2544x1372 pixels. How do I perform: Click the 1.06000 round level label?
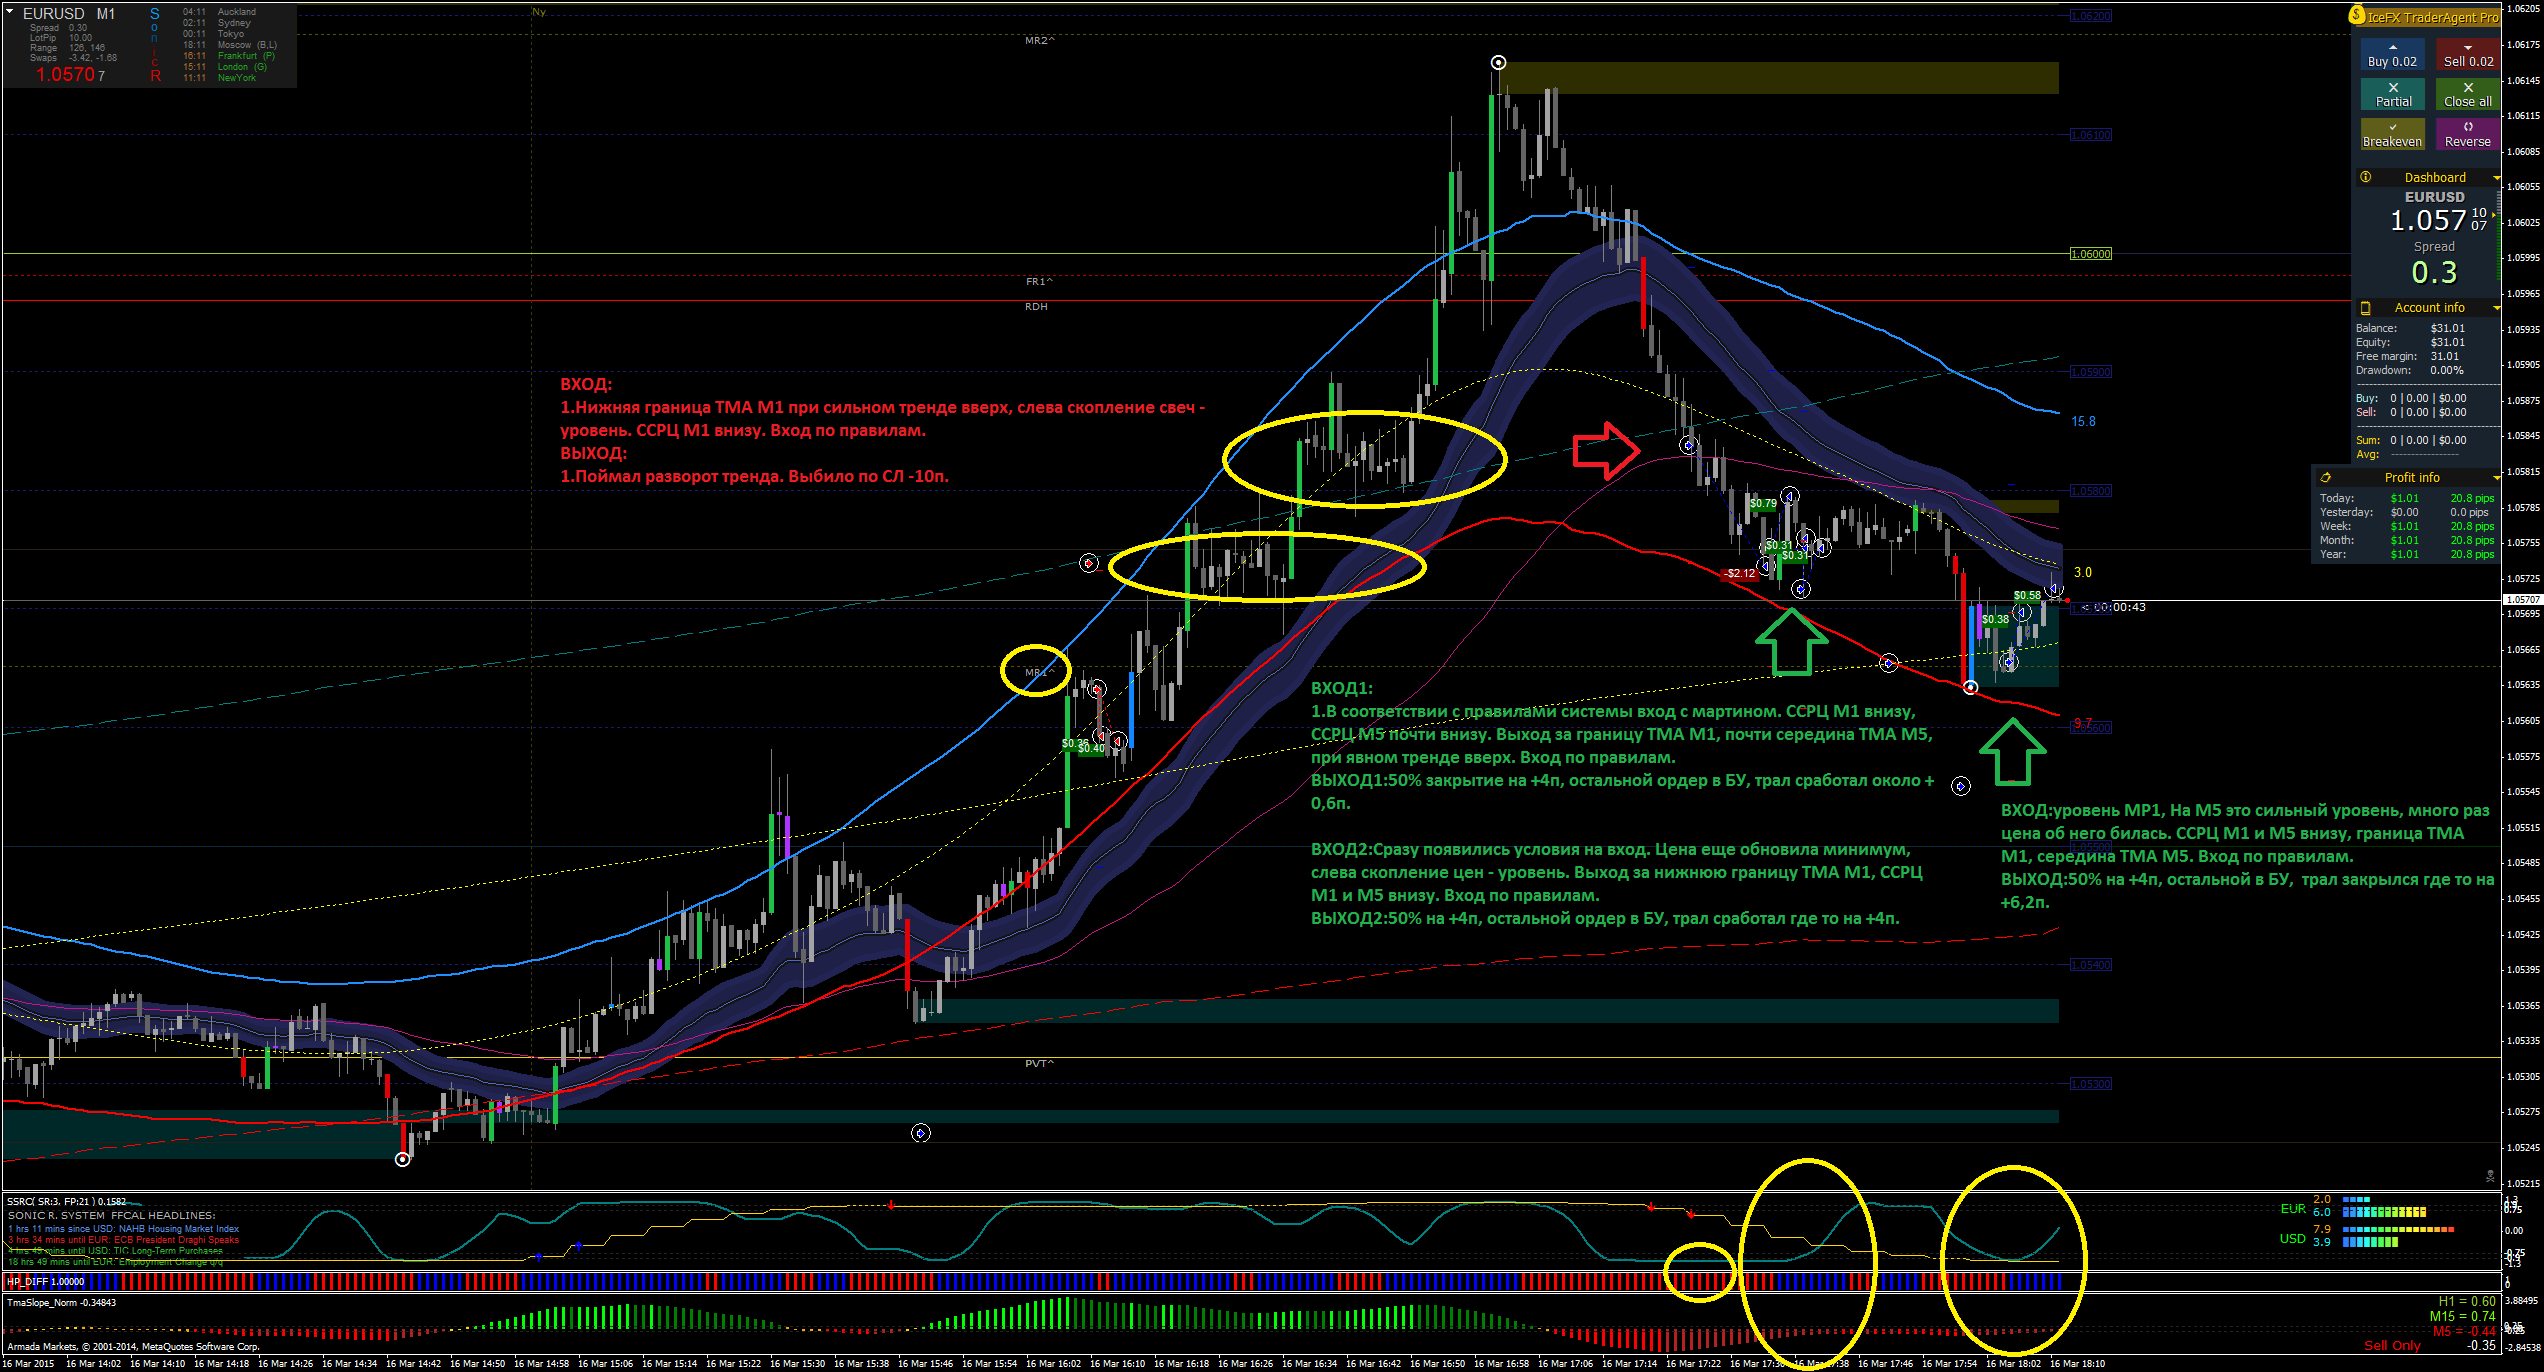(2090, 254)
